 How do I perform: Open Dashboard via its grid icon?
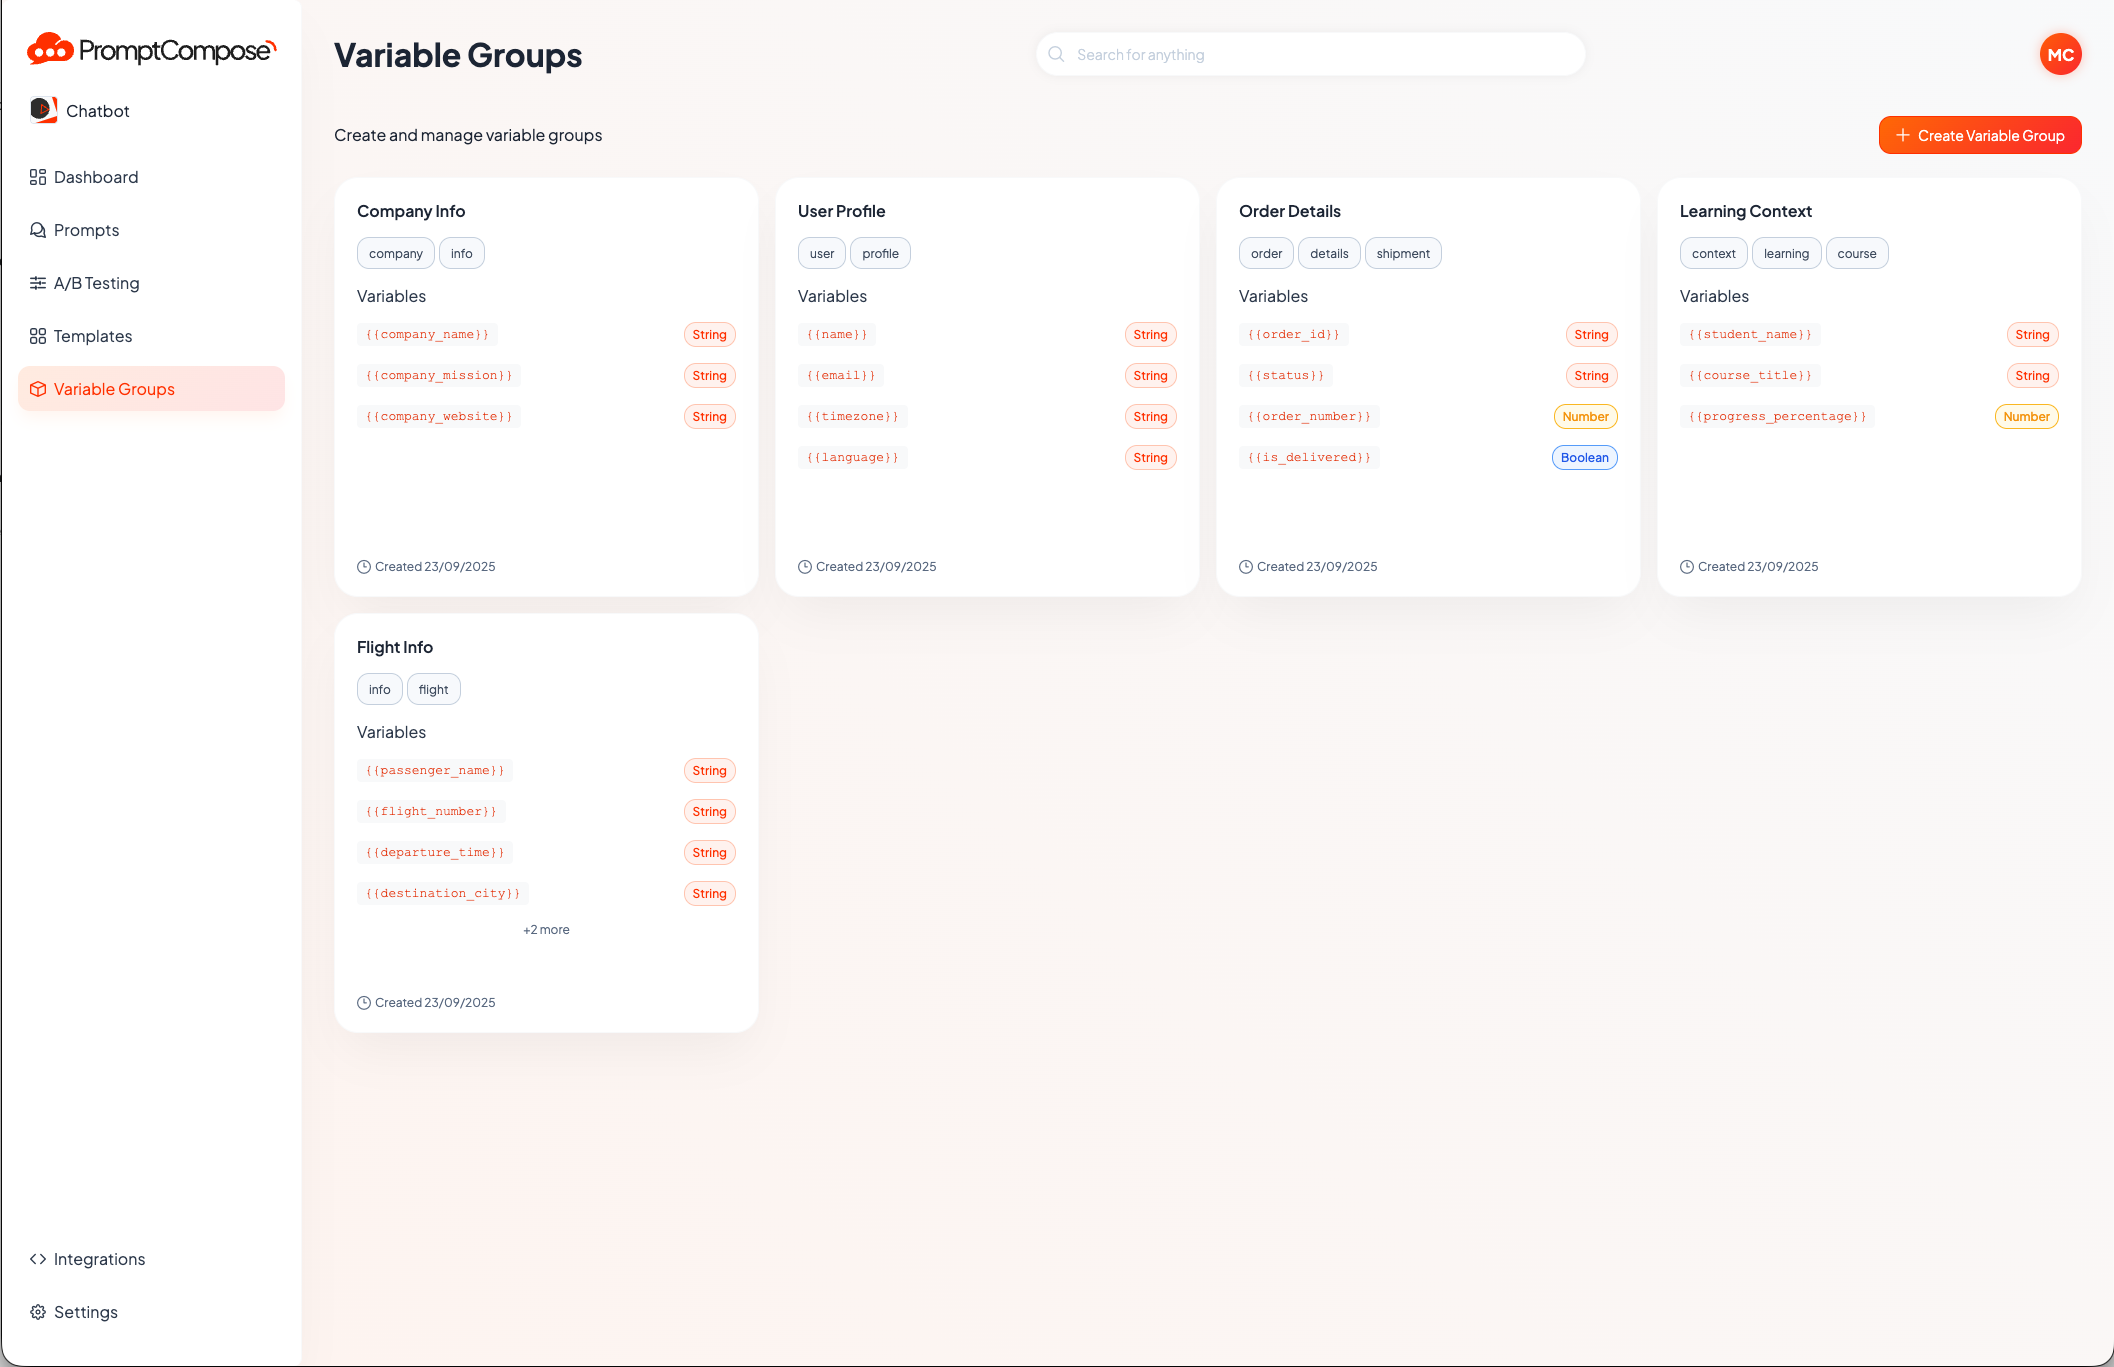tap(38, 177)
